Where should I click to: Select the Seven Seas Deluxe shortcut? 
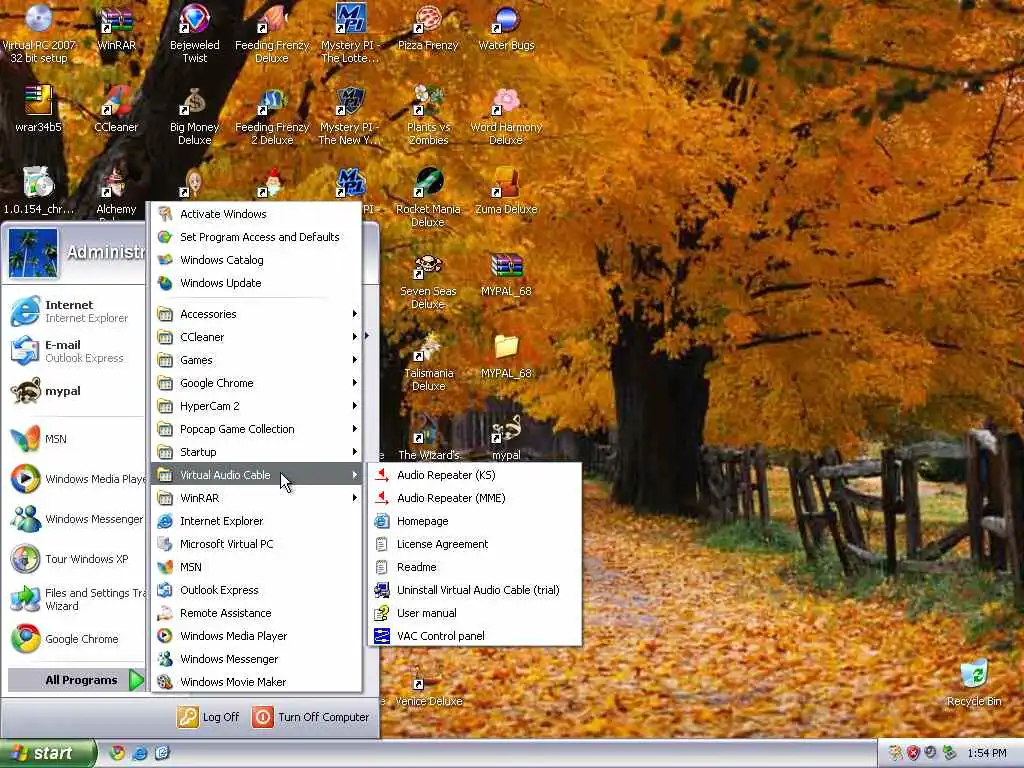click(428, 281)
